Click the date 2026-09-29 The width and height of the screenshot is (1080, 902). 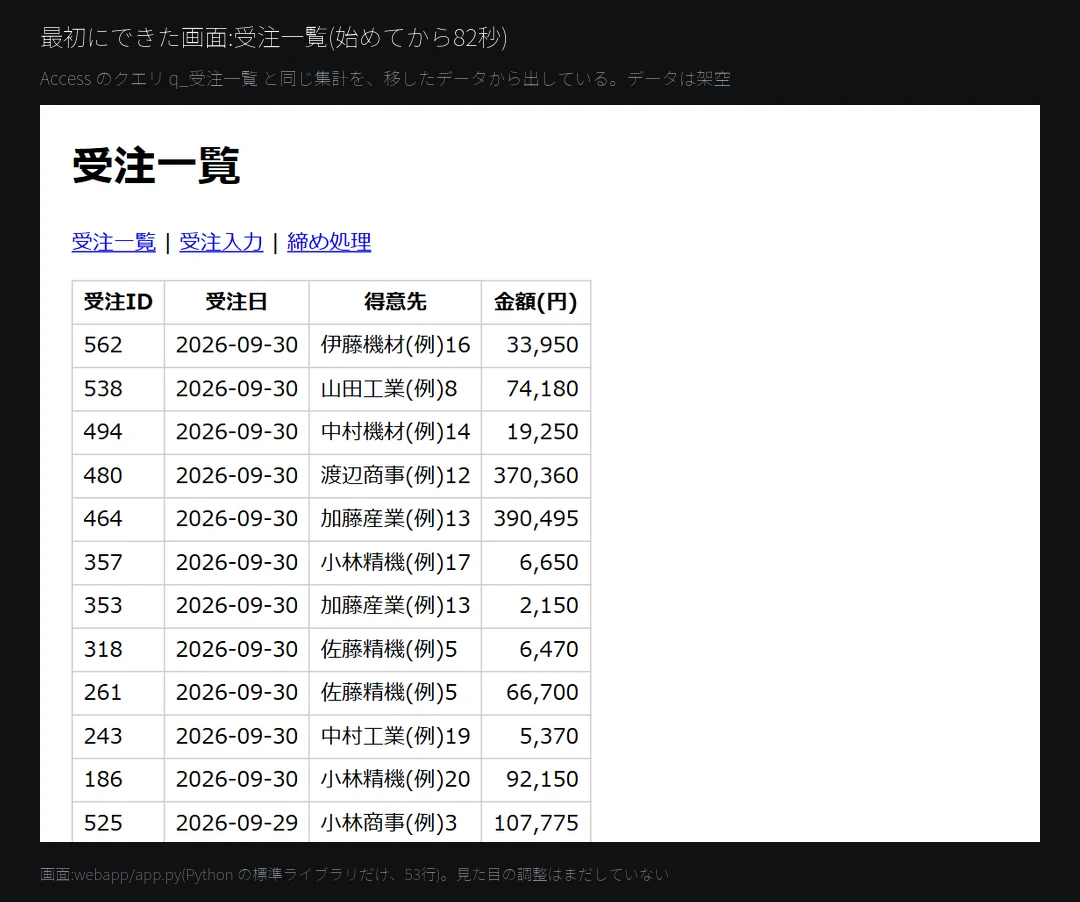[236, 822]
